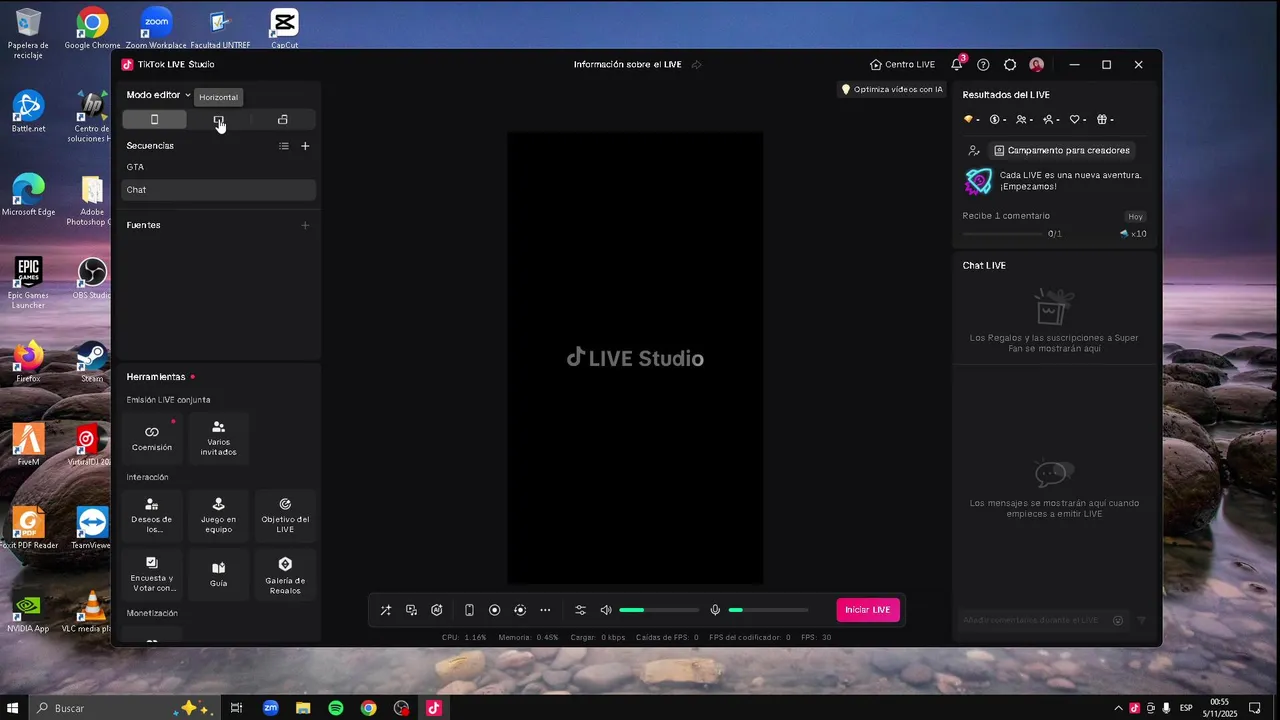Adjust the microphone volume slider
1280x720 pixels.
[x=768, y=610]
